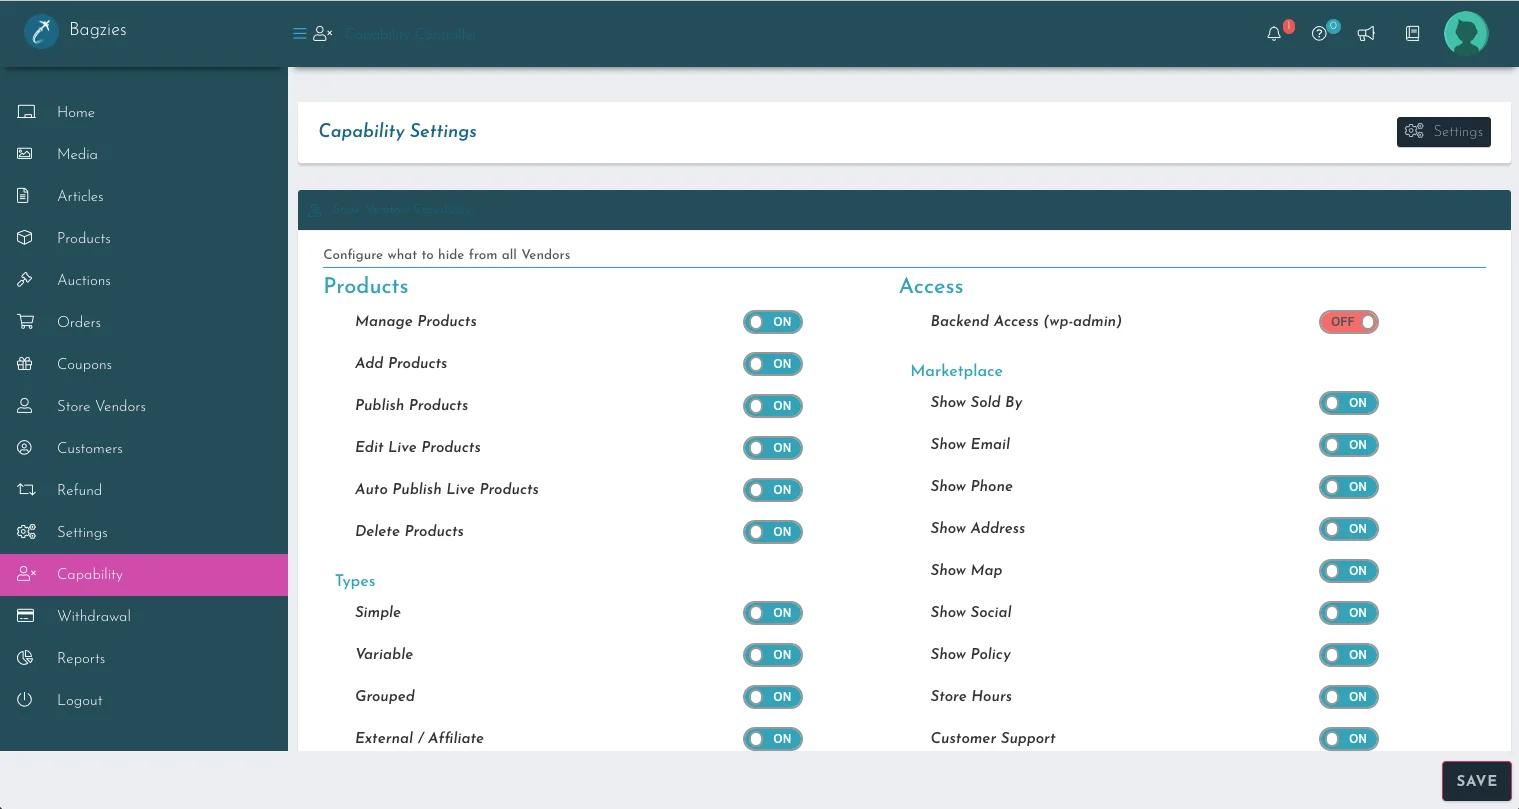Toggle Edit Live Products switch

772,448
